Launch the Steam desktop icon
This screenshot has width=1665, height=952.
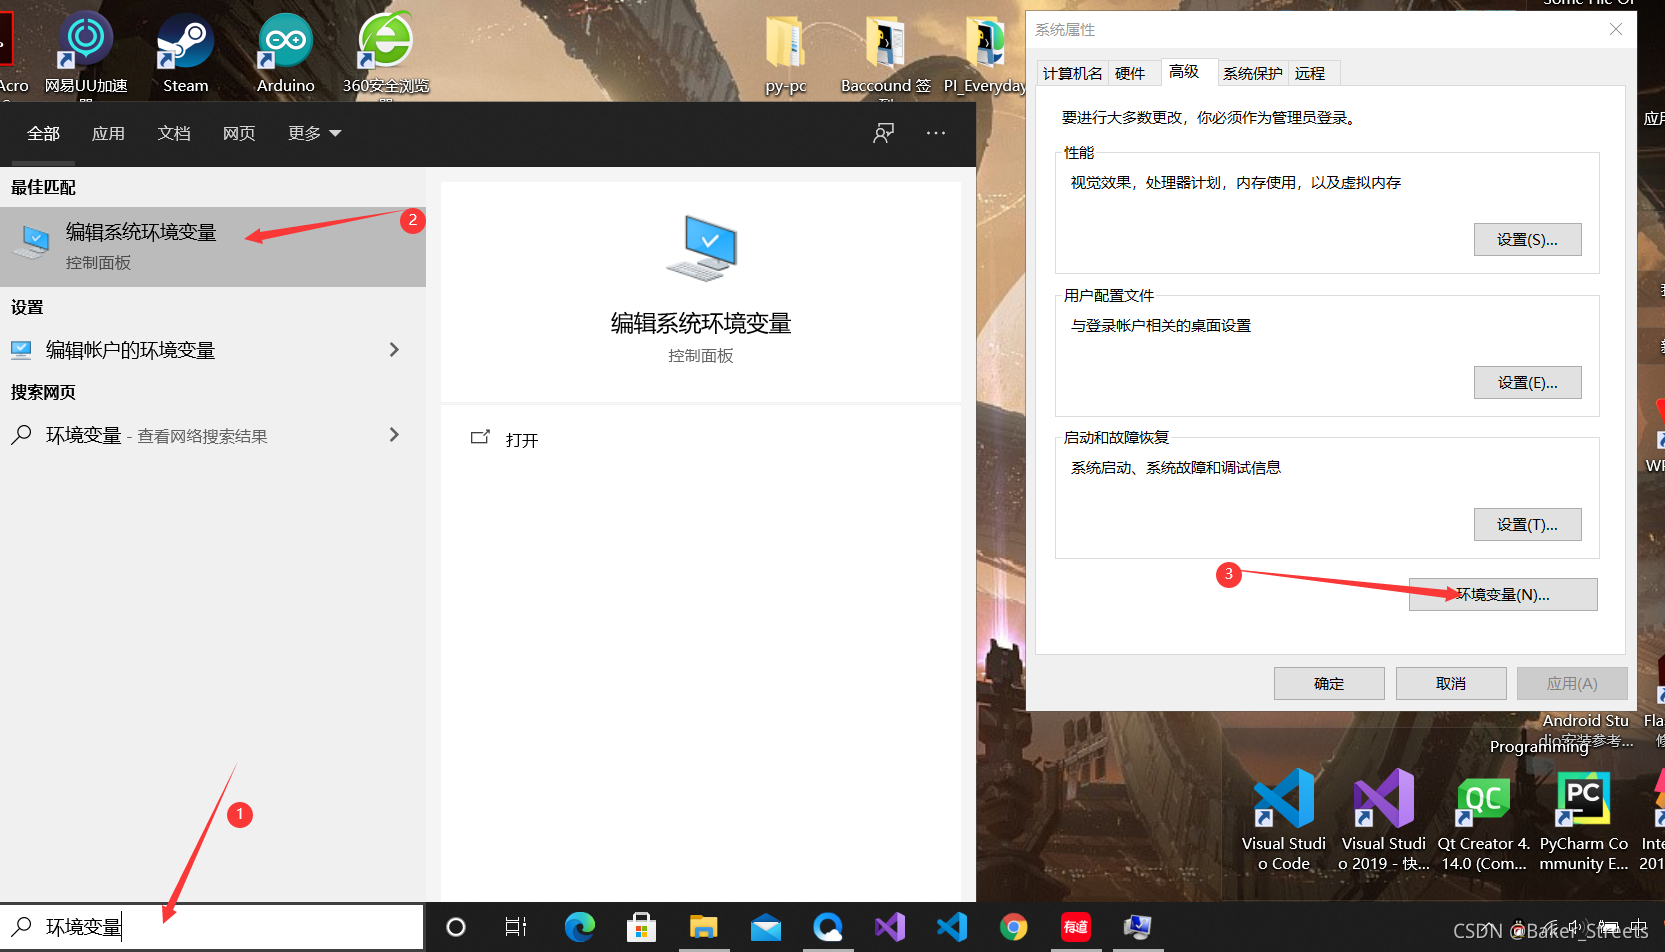[x=186, y=52]
